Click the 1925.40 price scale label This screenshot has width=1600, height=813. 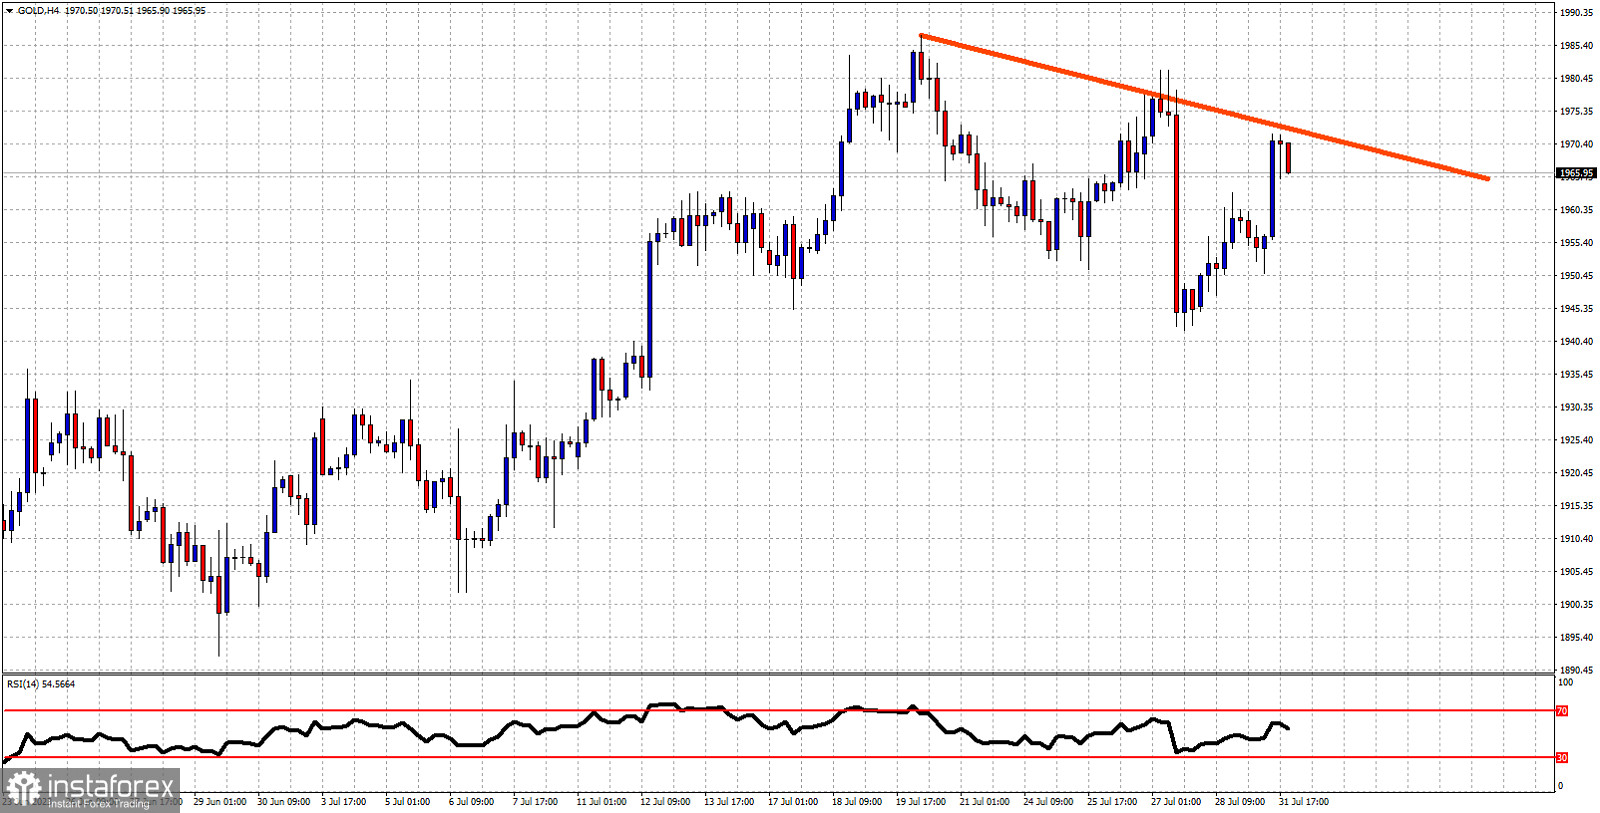point(1577,440)
